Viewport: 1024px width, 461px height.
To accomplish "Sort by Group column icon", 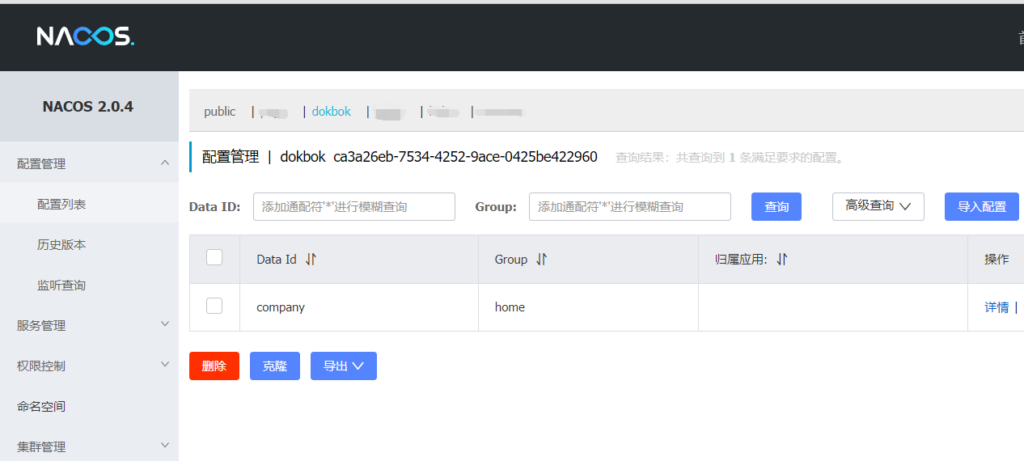I will click(x=541, y=259).
